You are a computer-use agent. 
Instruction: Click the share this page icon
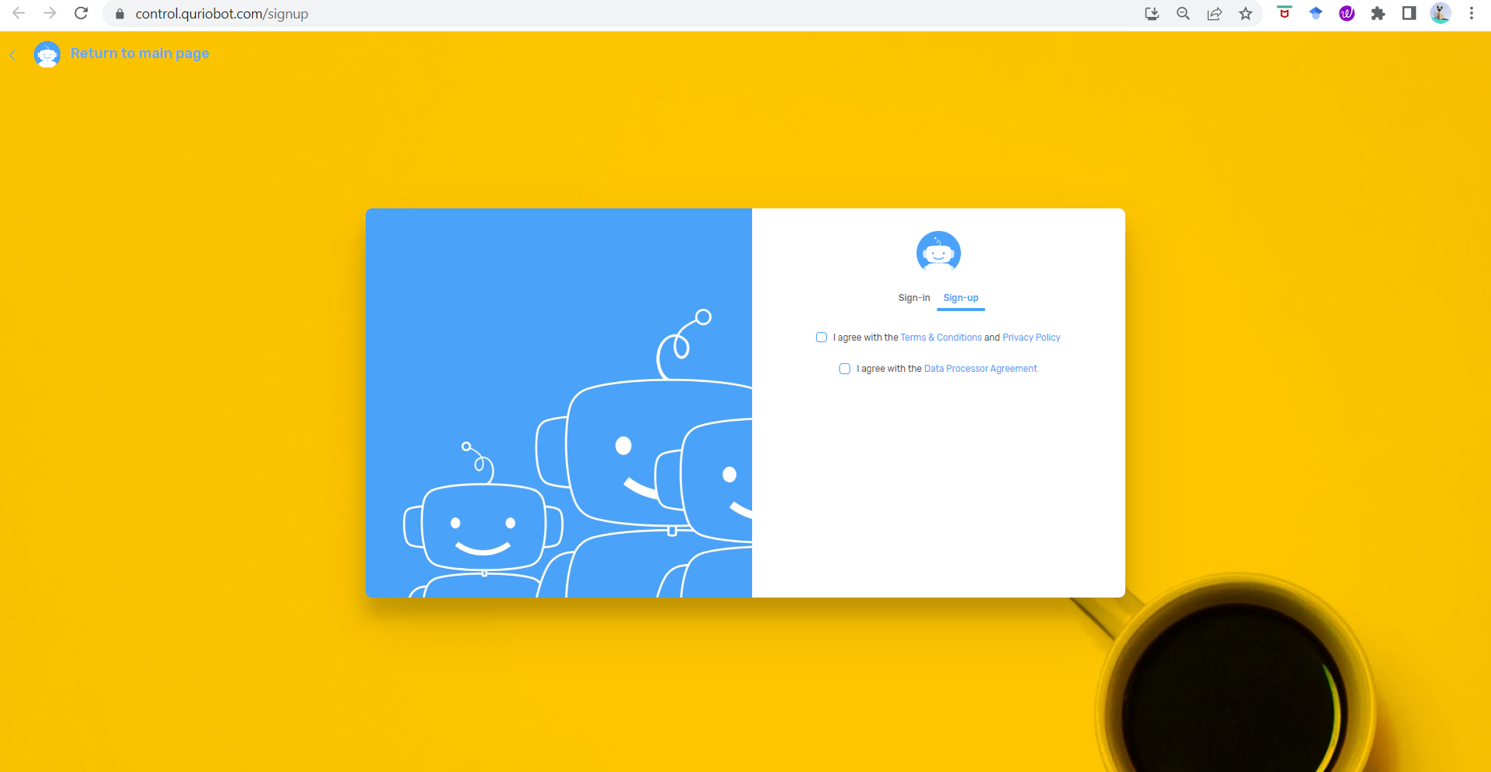pos(1214,14)
